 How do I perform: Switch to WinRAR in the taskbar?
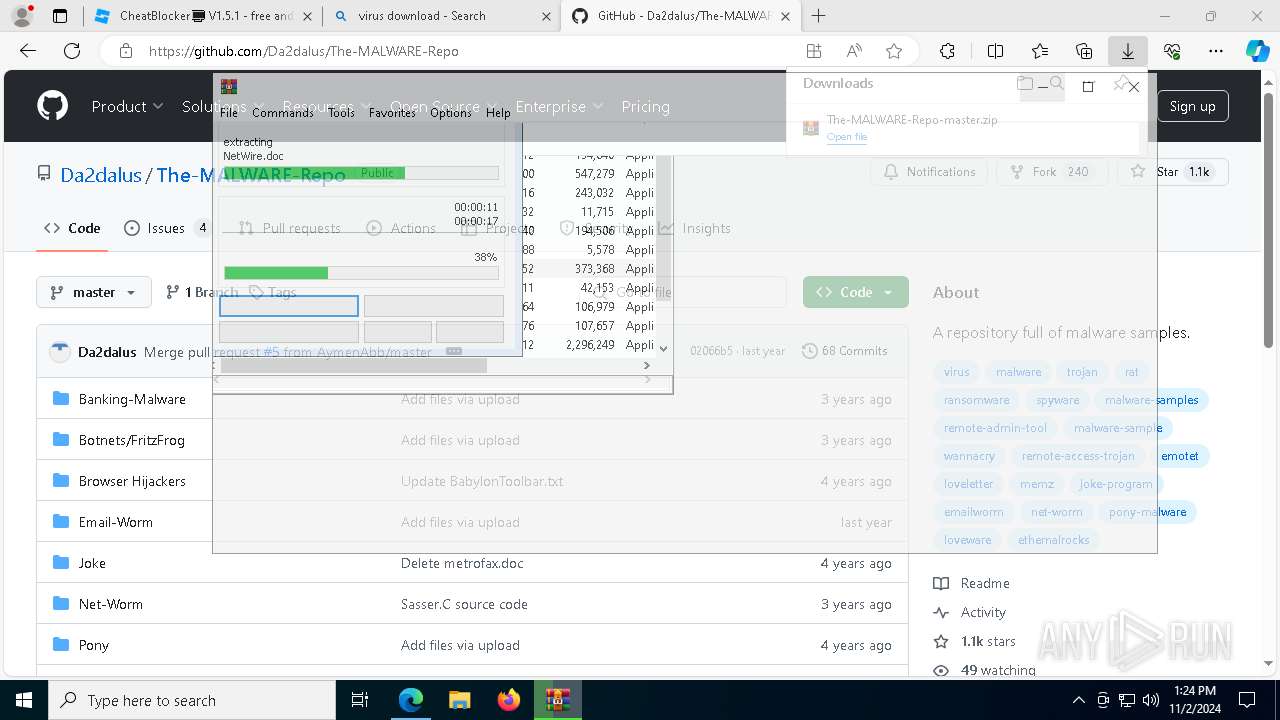(x=558, y=700)
